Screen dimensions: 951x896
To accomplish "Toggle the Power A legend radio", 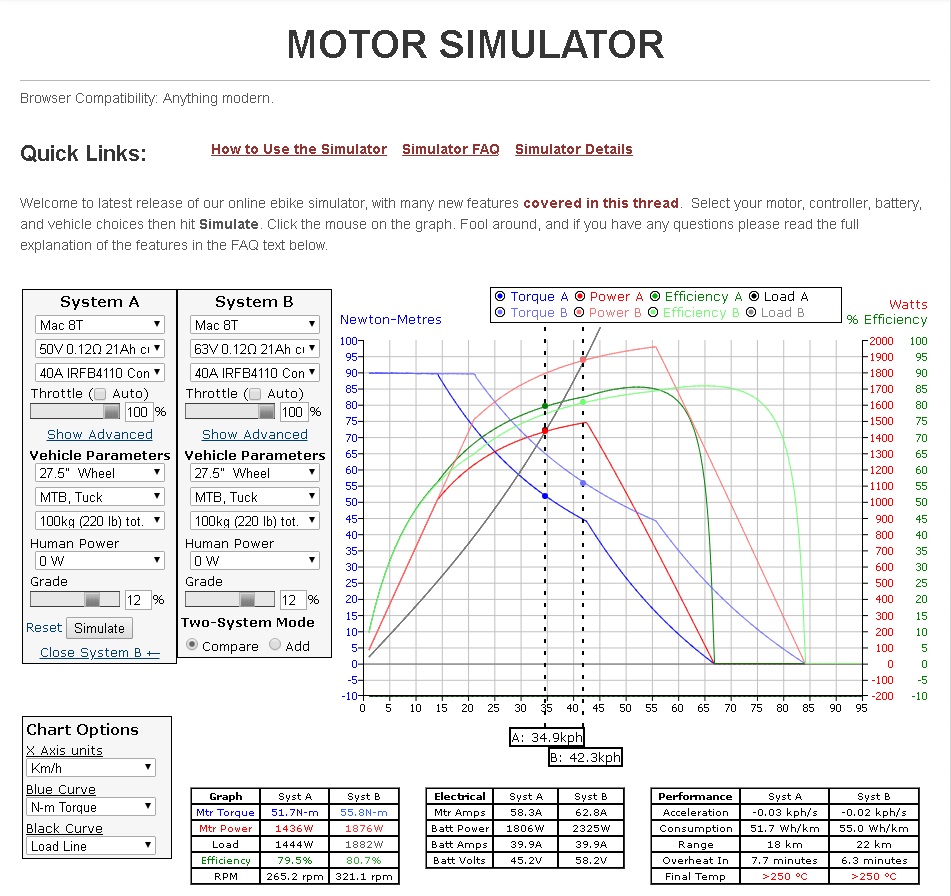I will coord(580,297).
